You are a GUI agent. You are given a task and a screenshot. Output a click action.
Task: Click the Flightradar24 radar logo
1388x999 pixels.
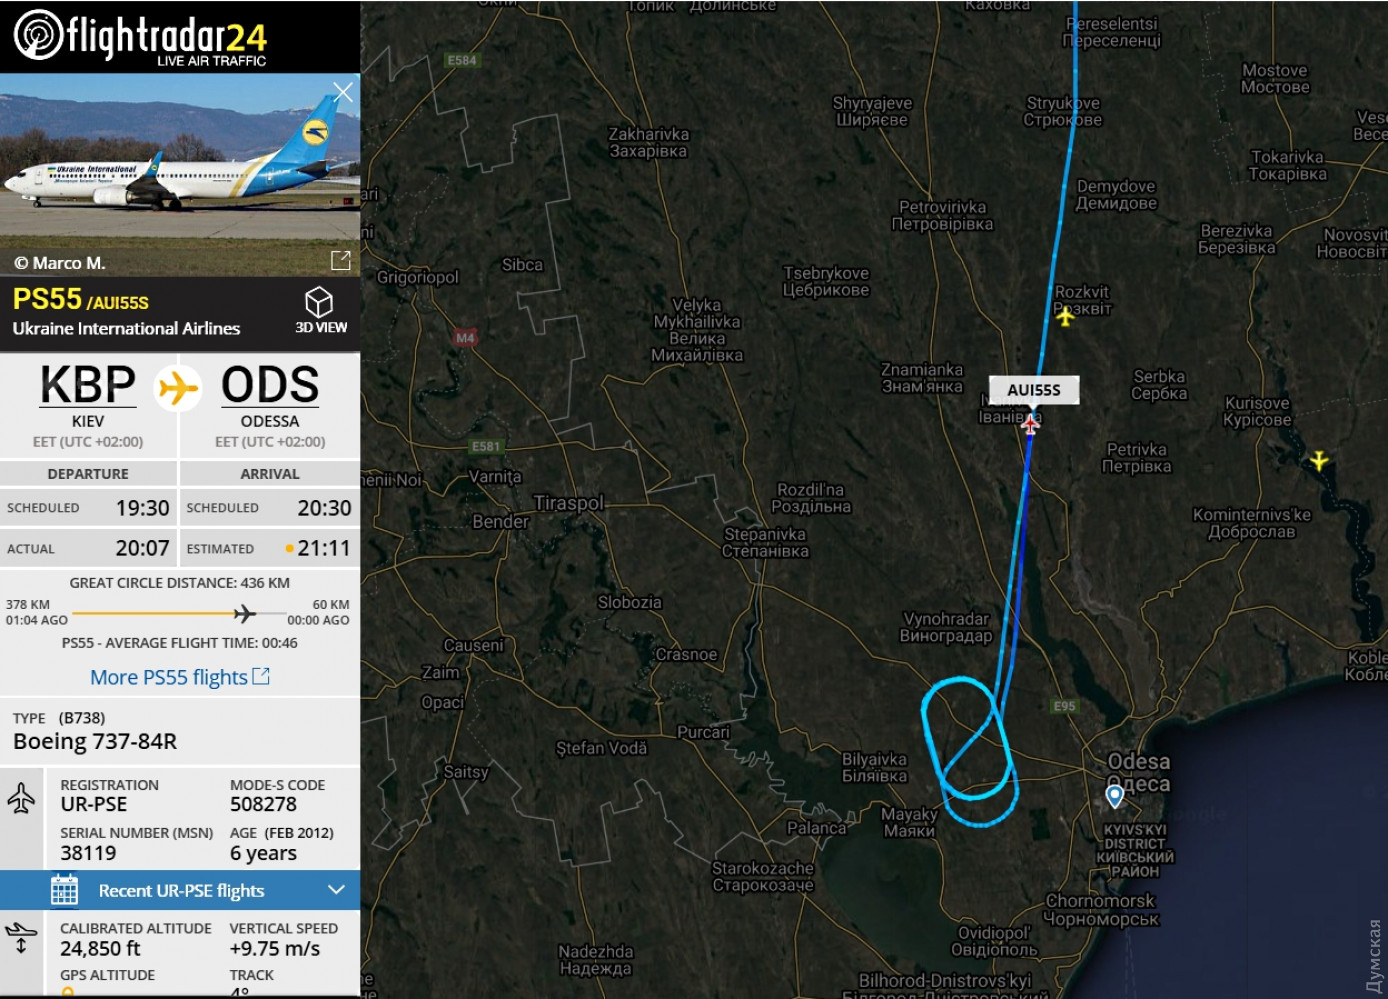pyautogui.click(x=38, y=35)
